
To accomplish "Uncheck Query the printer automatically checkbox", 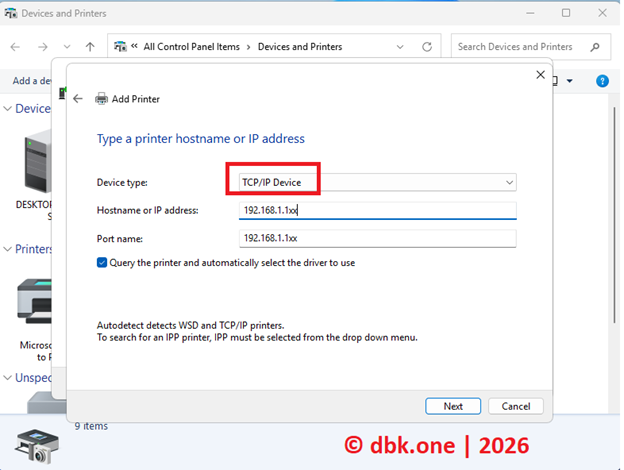I will [102, 263].
